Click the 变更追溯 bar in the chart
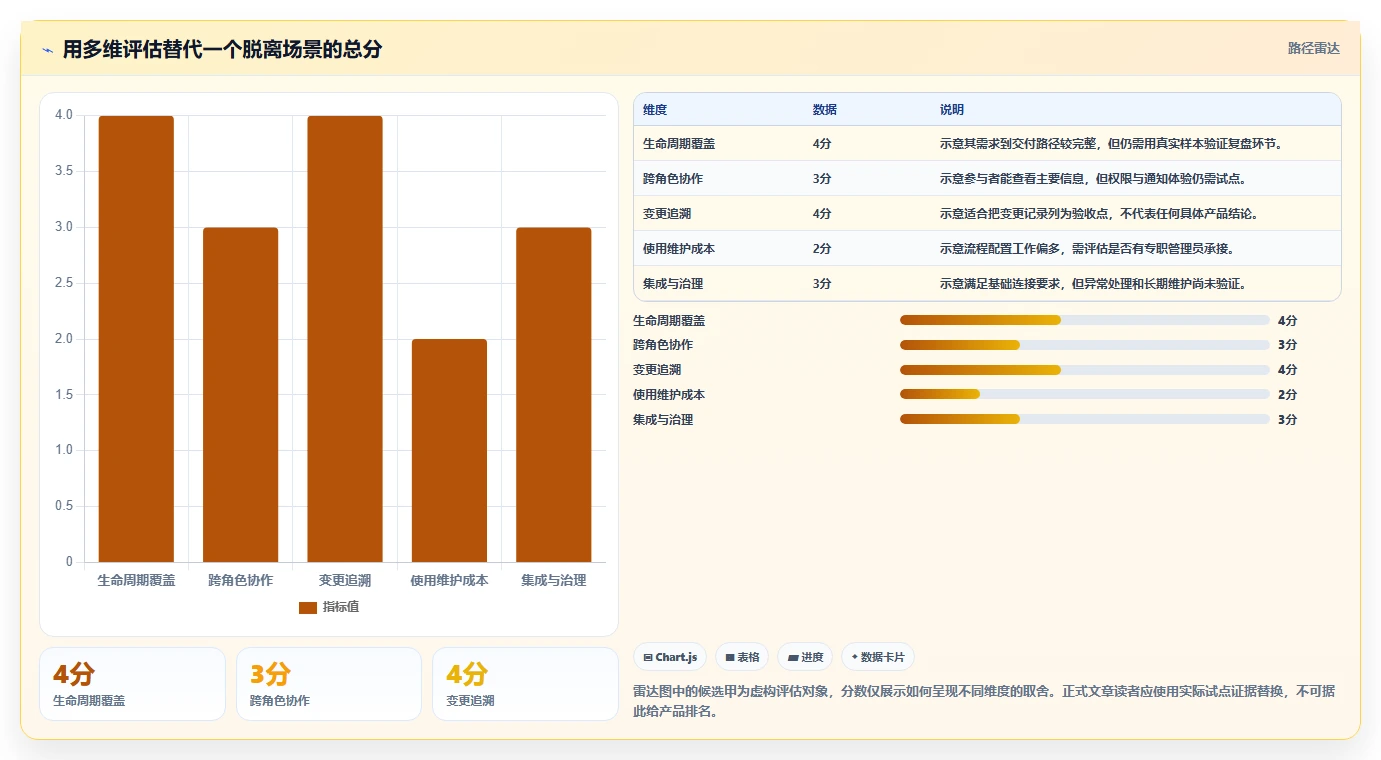This screenshot has width=1381, height=760. pos(345,339)
